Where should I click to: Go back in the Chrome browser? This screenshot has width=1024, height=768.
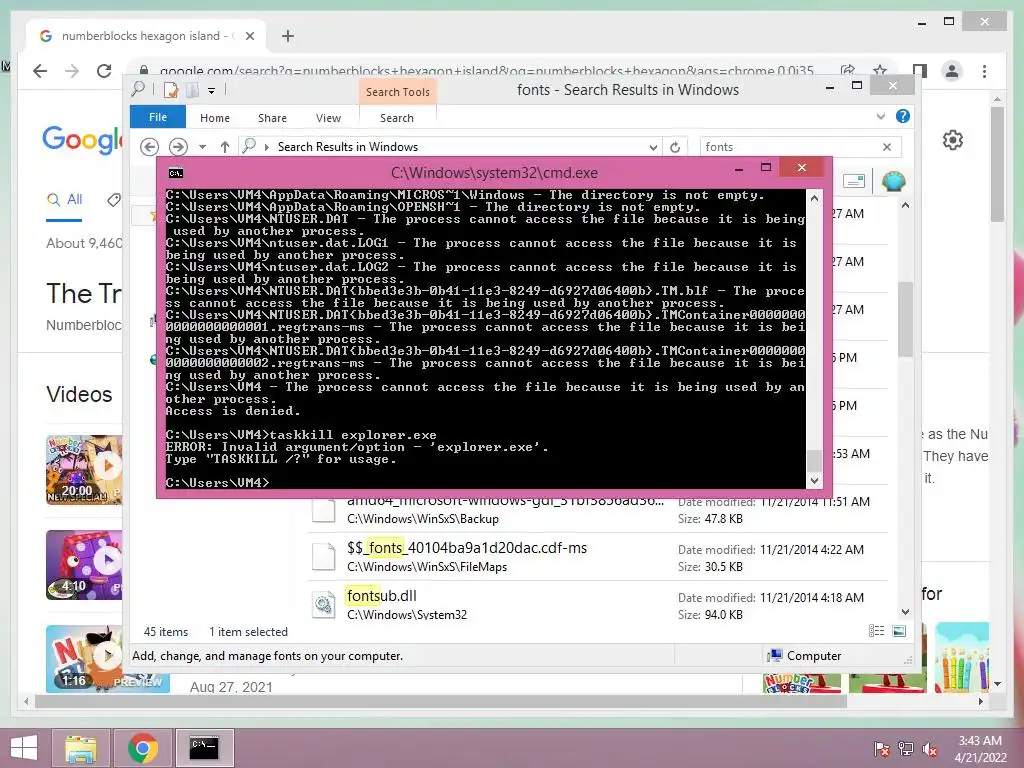click(40, 71)
